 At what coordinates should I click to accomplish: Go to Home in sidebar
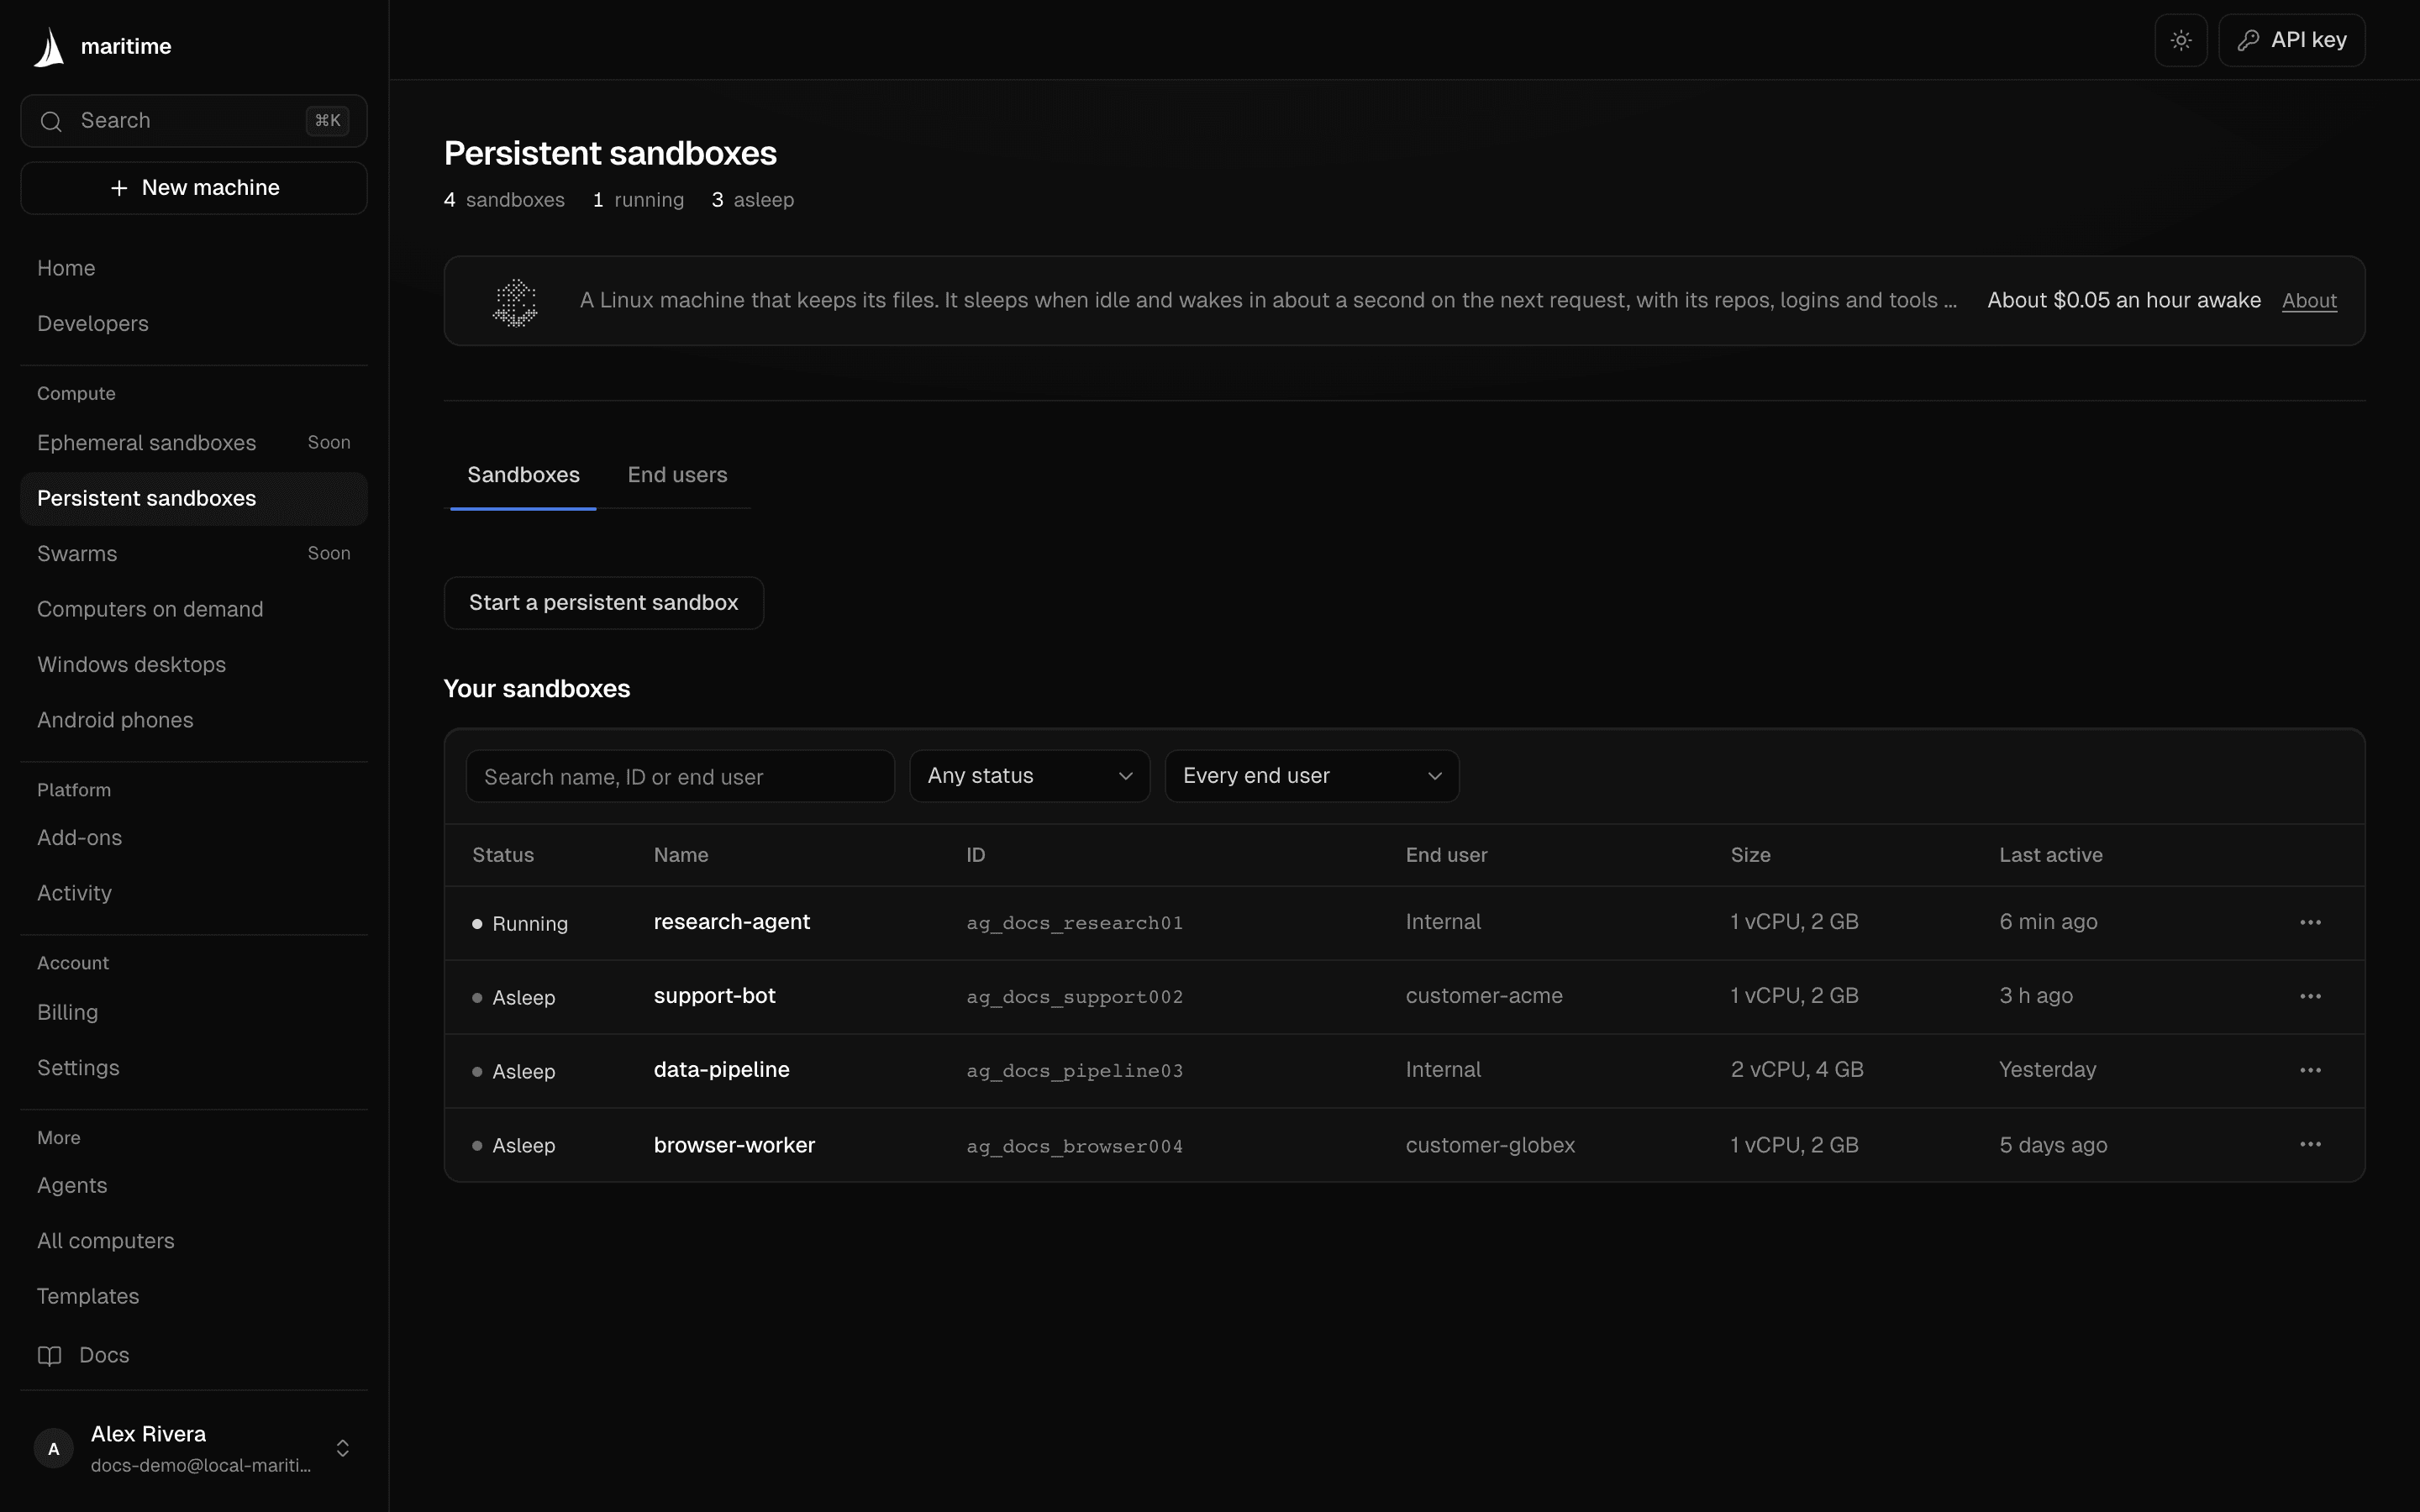tap(194, 268)
